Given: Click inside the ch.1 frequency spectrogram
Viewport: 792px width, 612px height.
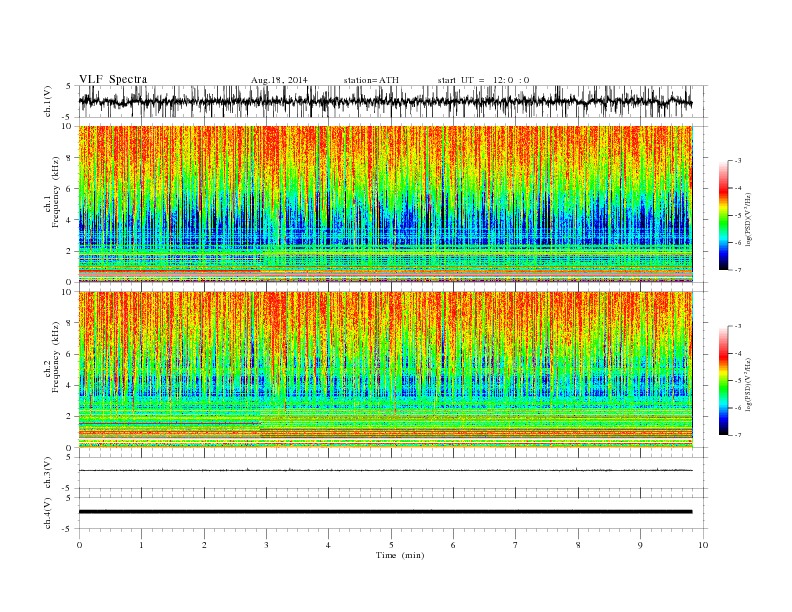Looking at the screenshot, I should click(385, 204).
